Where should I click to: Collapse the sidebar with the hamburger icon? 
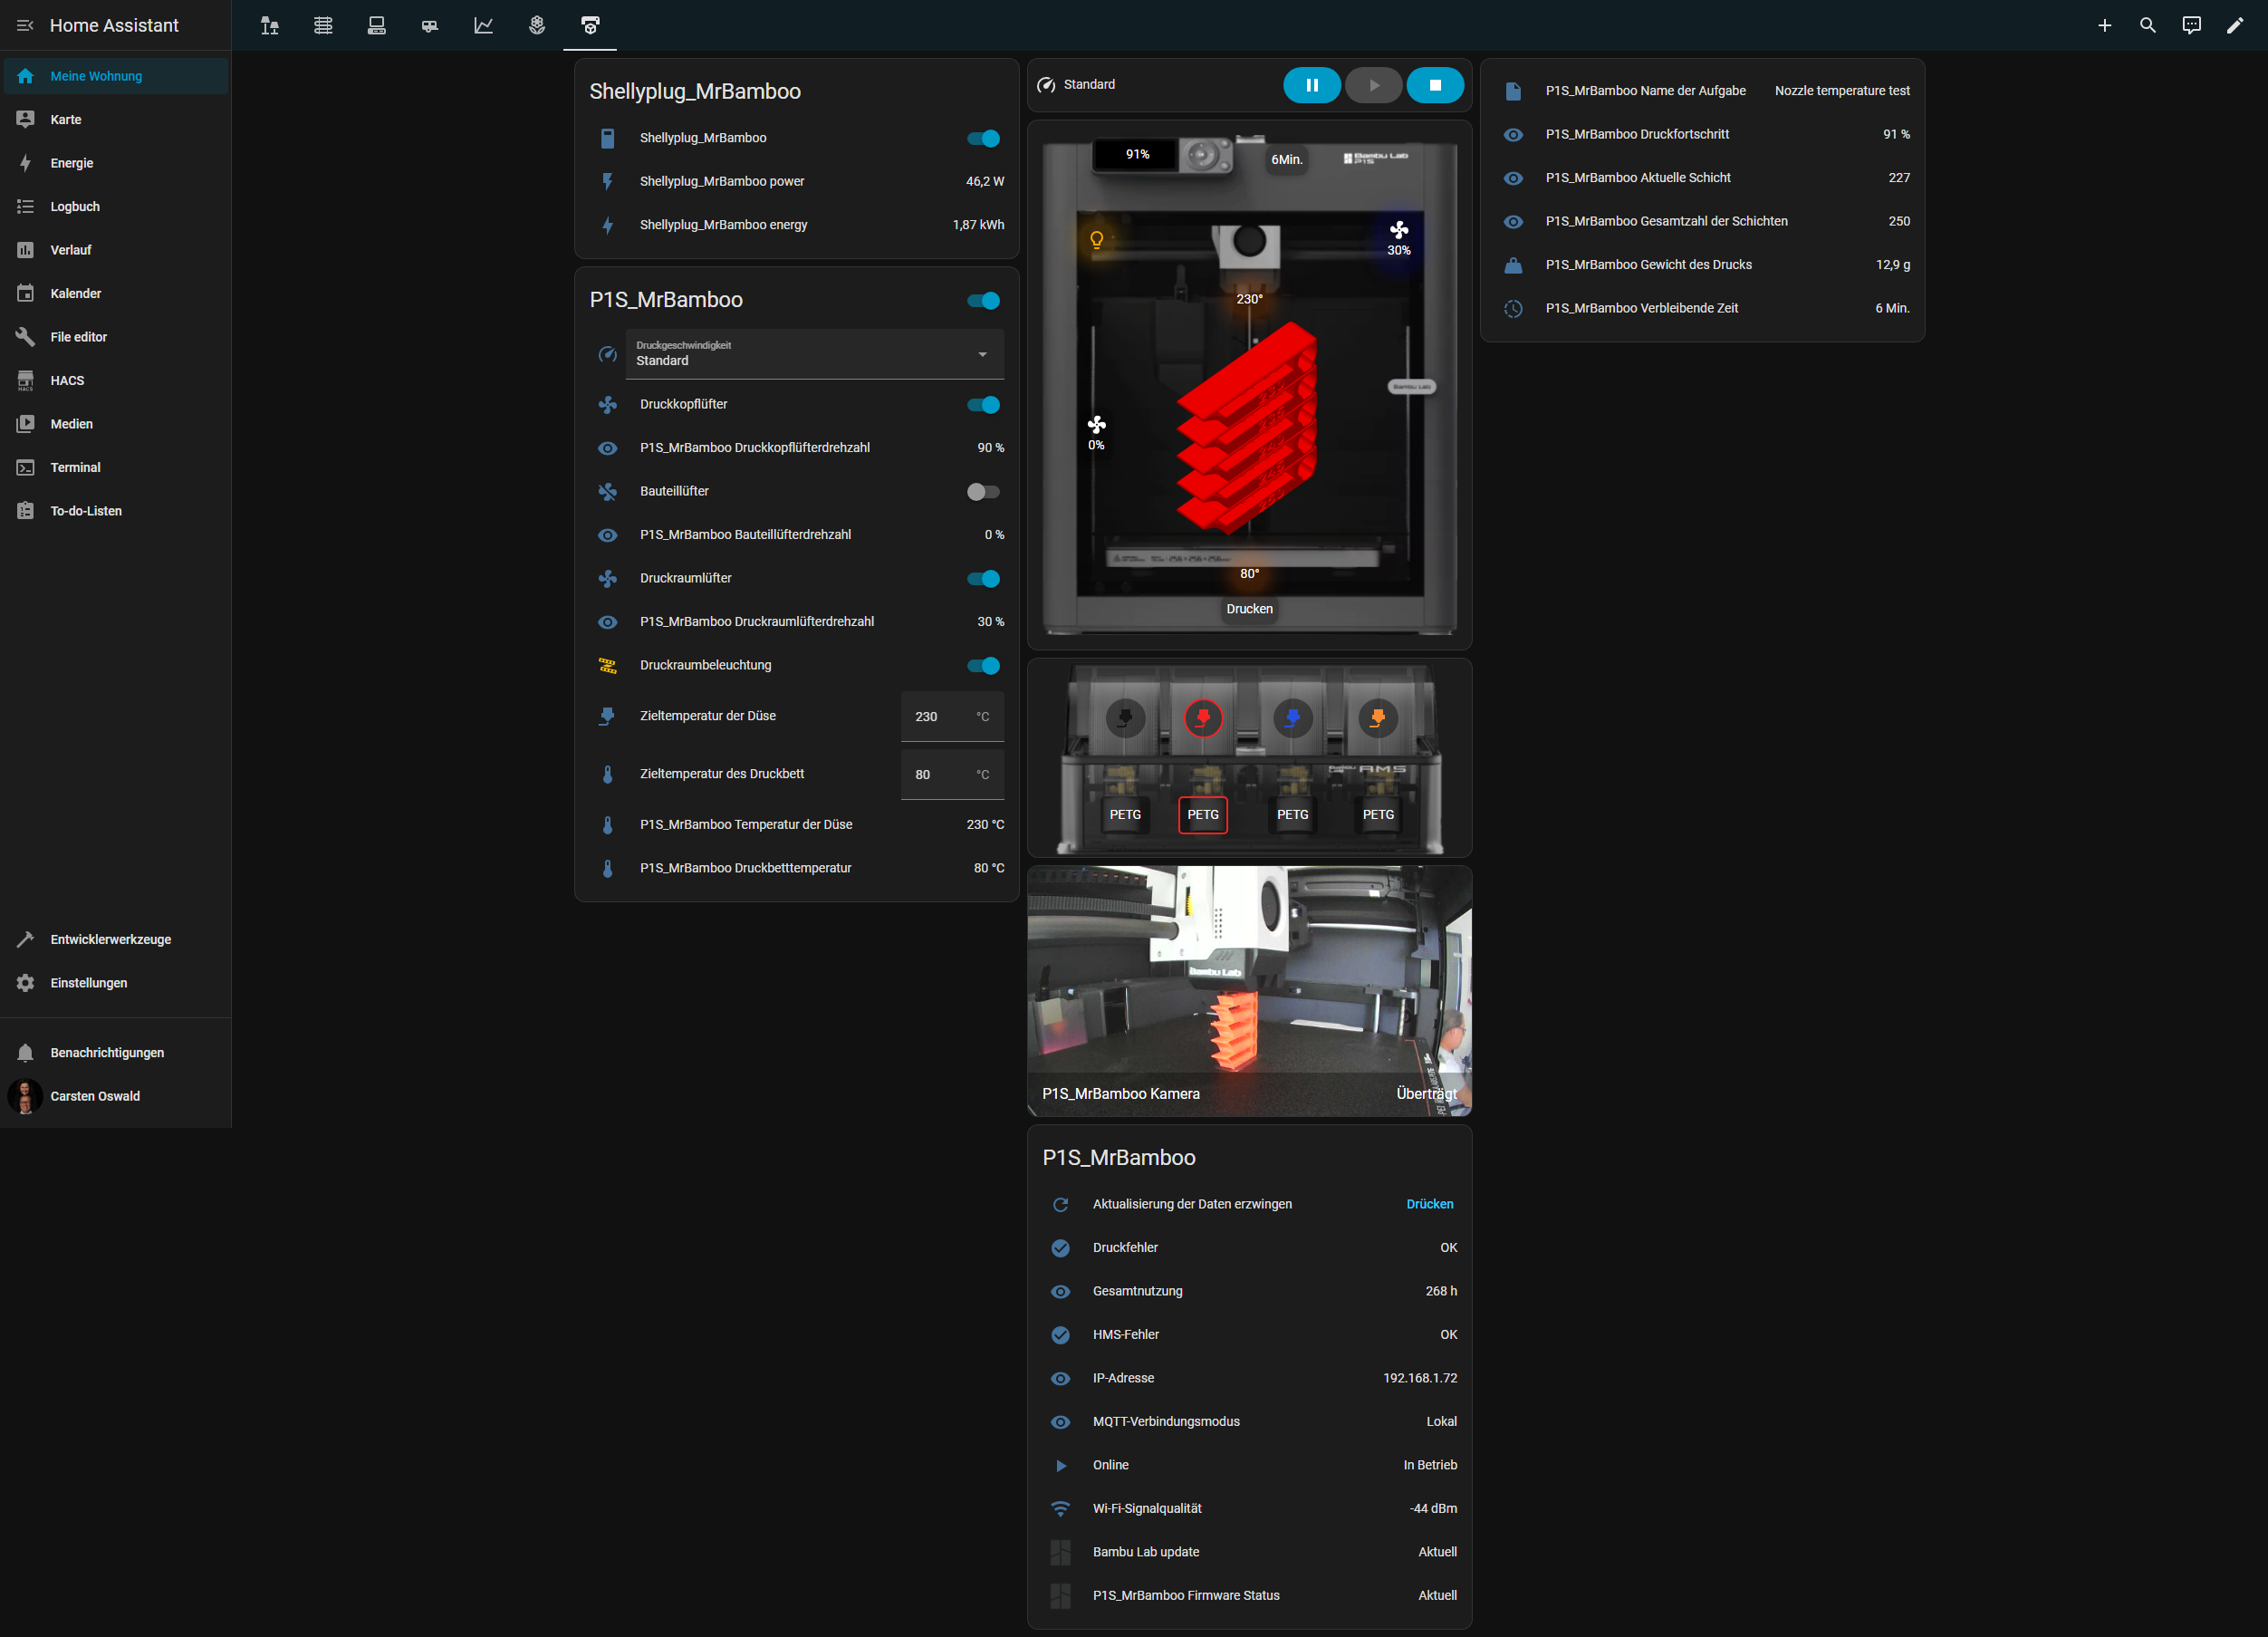point(25,25)
